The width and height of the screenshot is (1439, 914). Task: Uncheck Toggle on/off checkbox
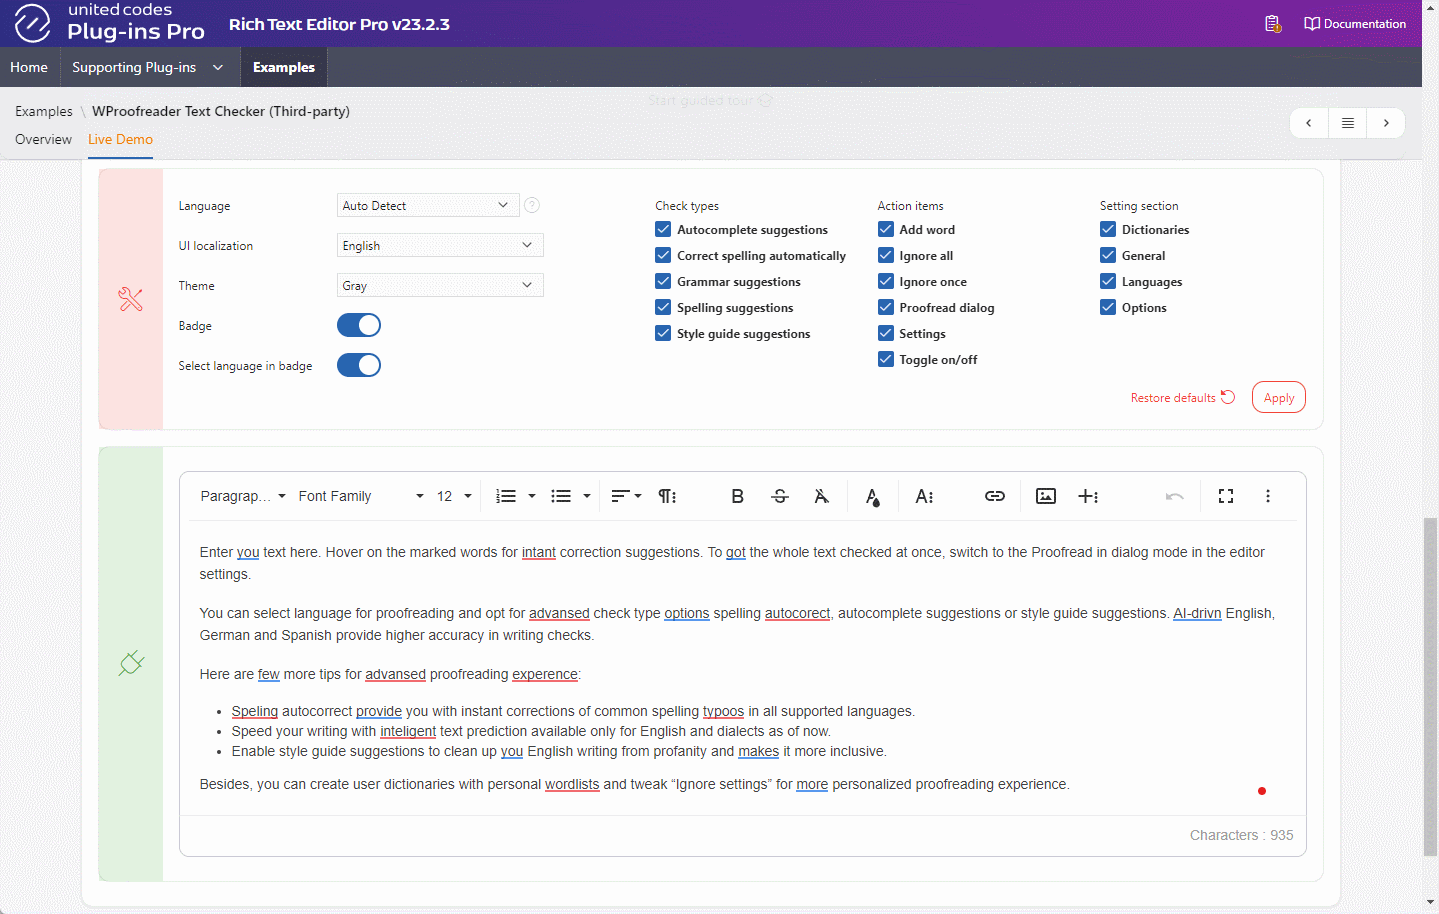[886, 359]
